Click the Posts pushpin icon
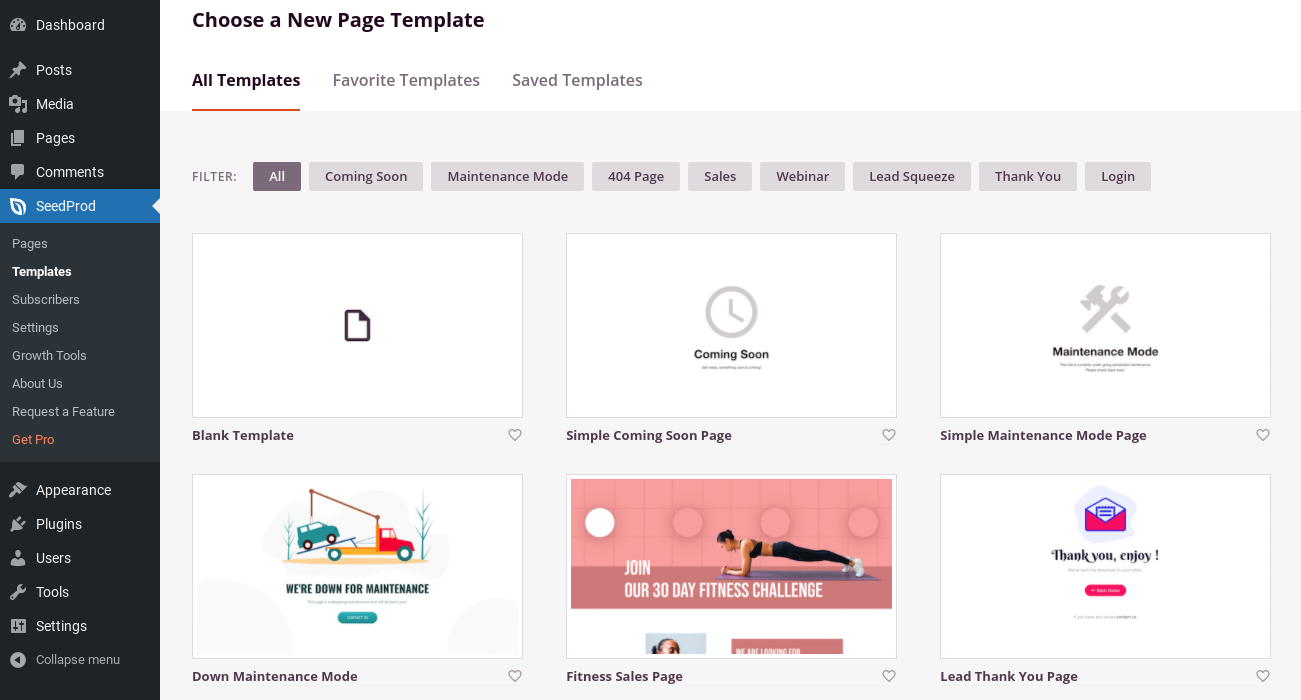 18,70
